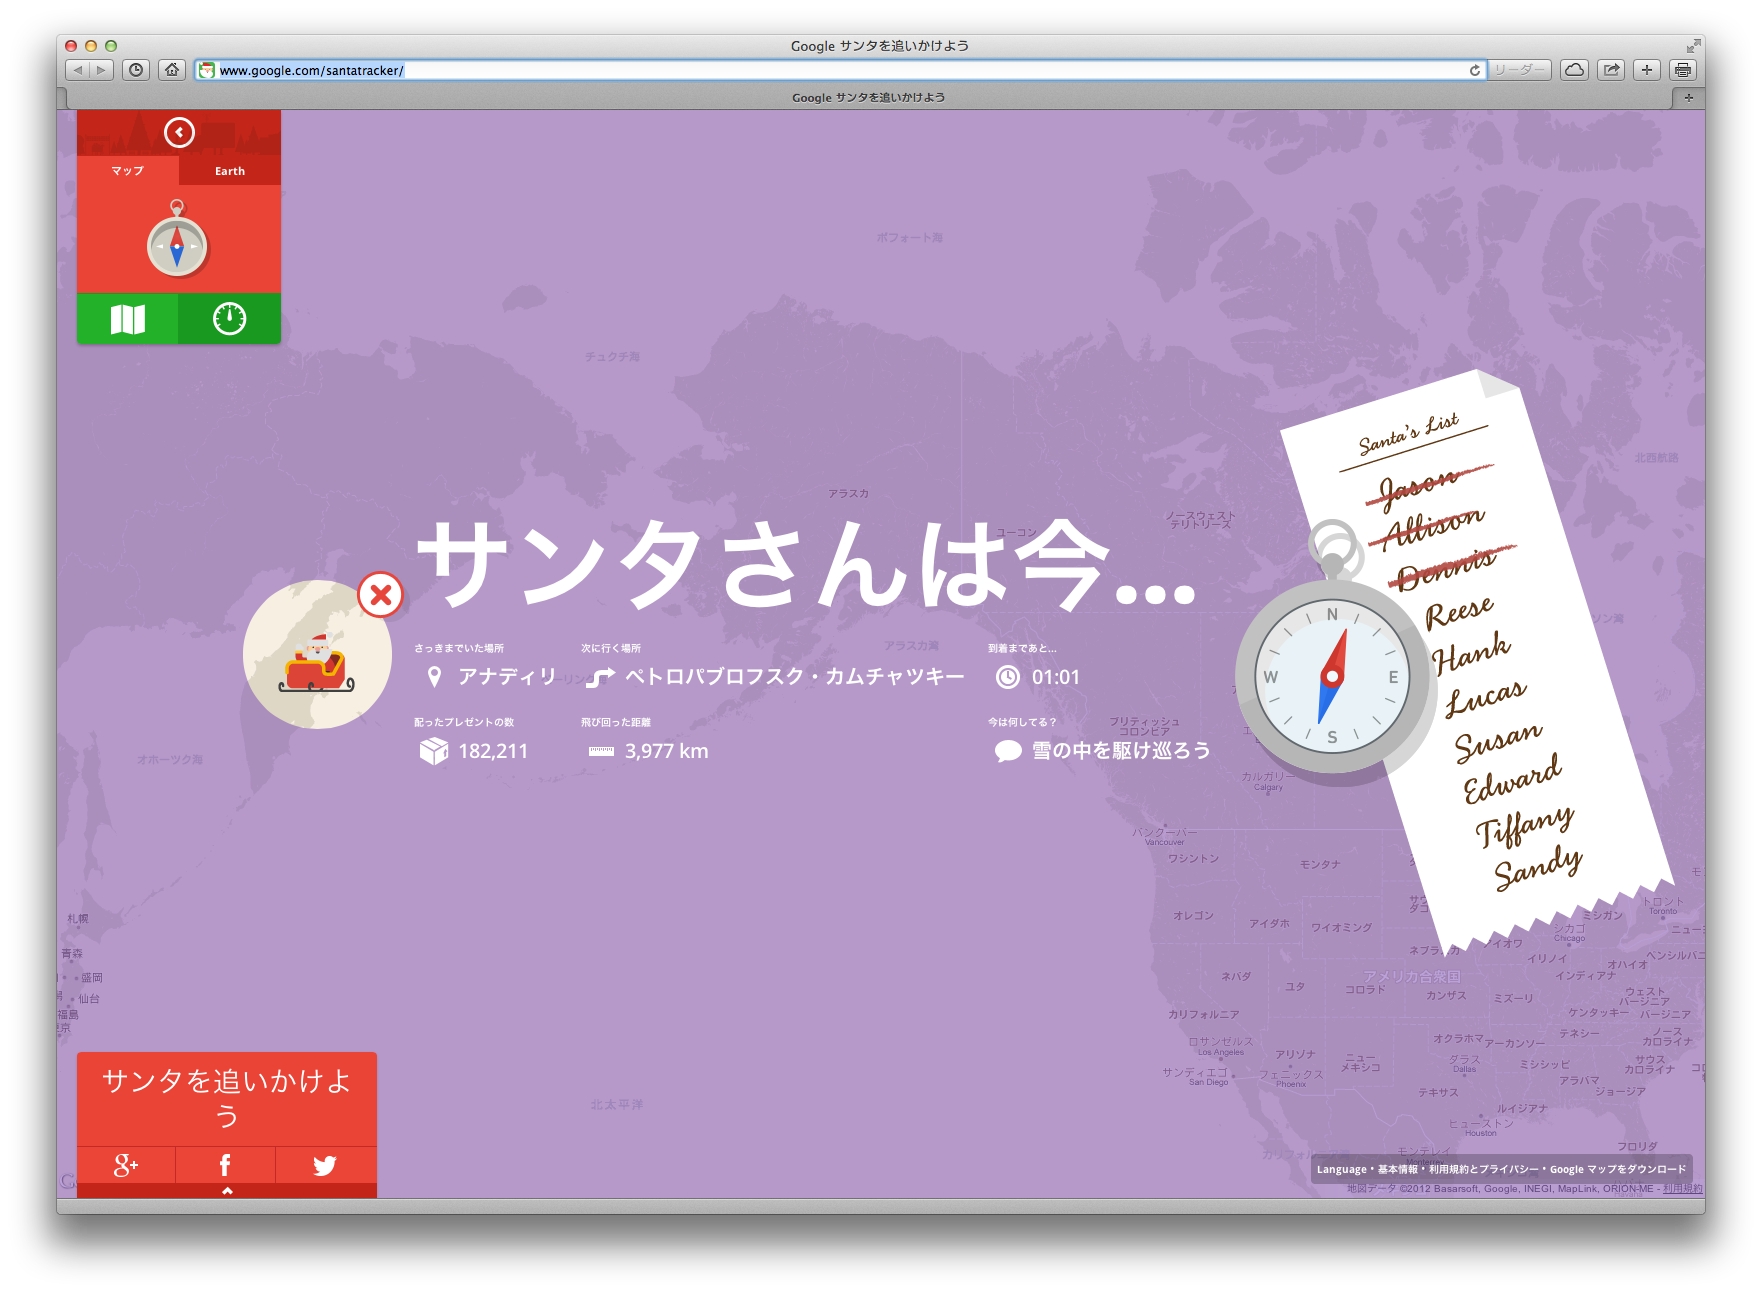
Task: Open the iCloud tabs cloud button
Action: click(x=1575, y=70)
